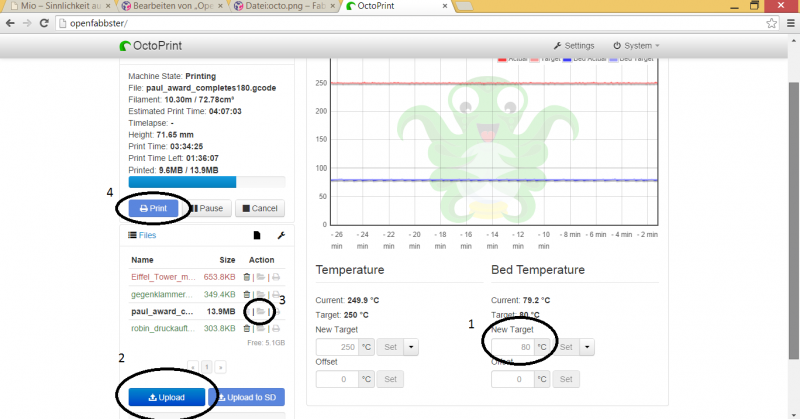Viewport: 800px width, 419px height.
Task: Trash the gegenklammer file
Action: 247,294
